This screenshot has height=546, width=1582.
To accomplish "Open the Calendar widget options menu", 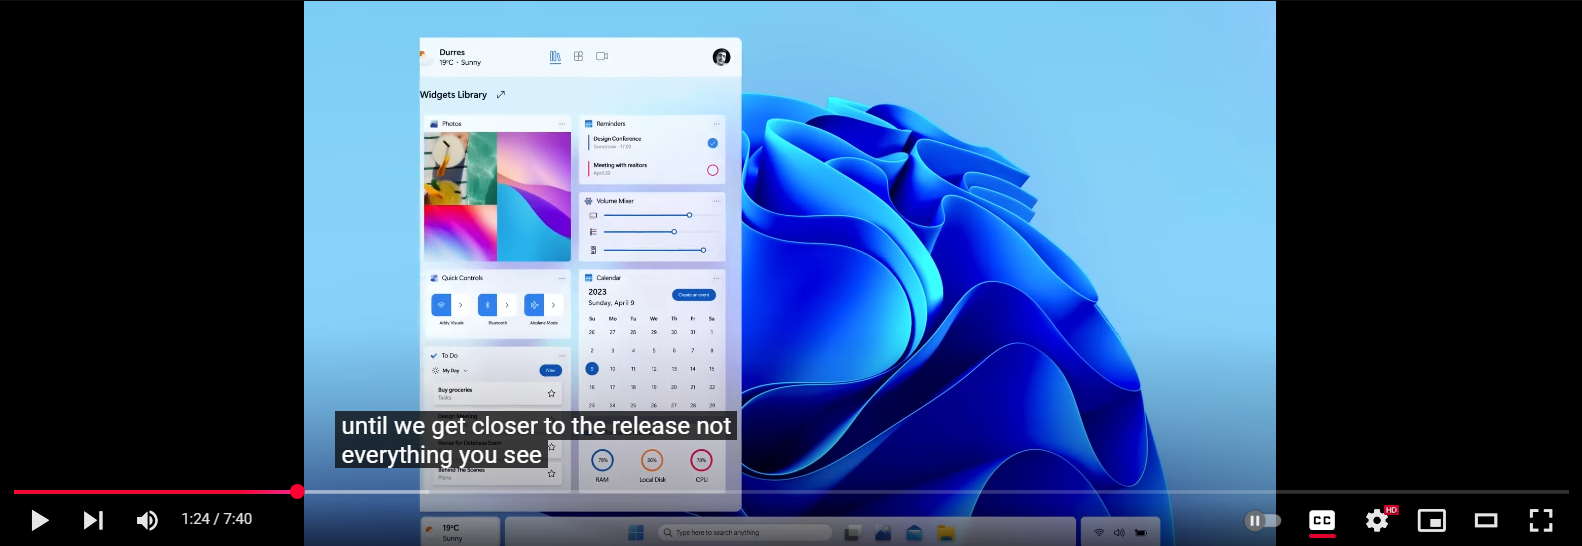I will (x=716, y=278).
